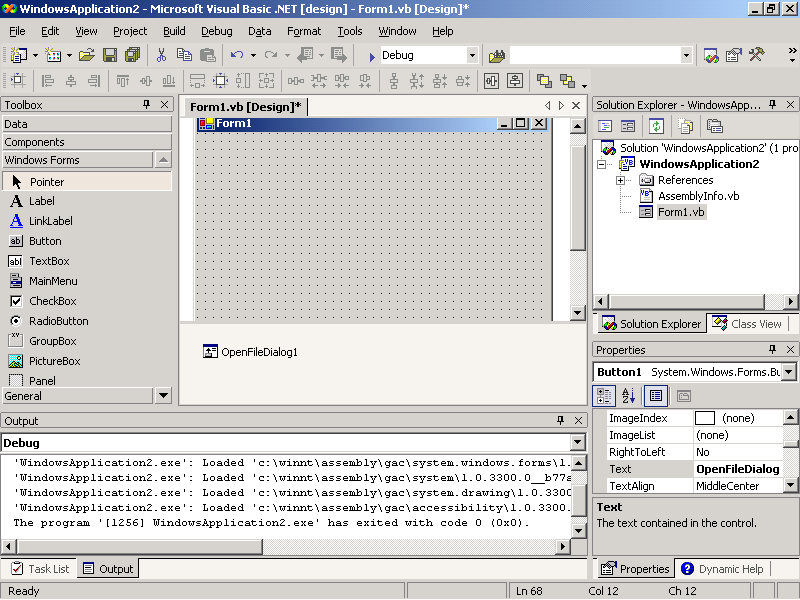Screen dimensions: 800x600
Task: Click the Alphabetic sort icon in Properties
Action: [628, 396]
